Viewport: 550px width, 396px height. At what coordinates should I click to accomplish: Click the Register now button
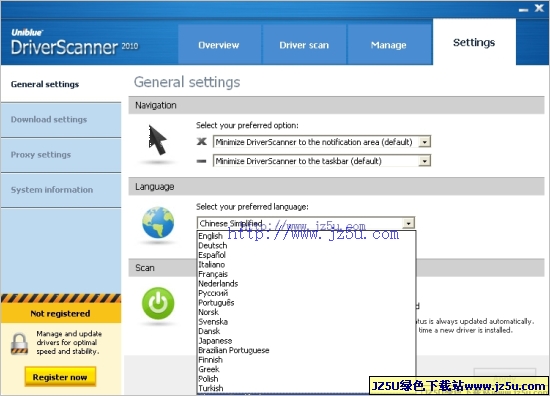(x=60, y=377)
